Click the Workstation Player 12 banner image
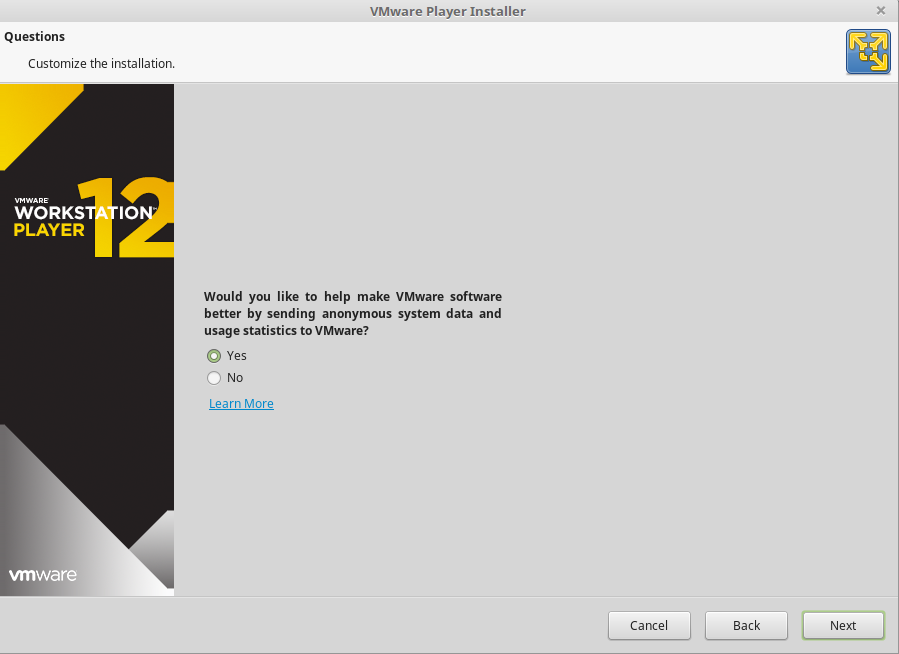The image size is (899, 654). click(87, 340)
